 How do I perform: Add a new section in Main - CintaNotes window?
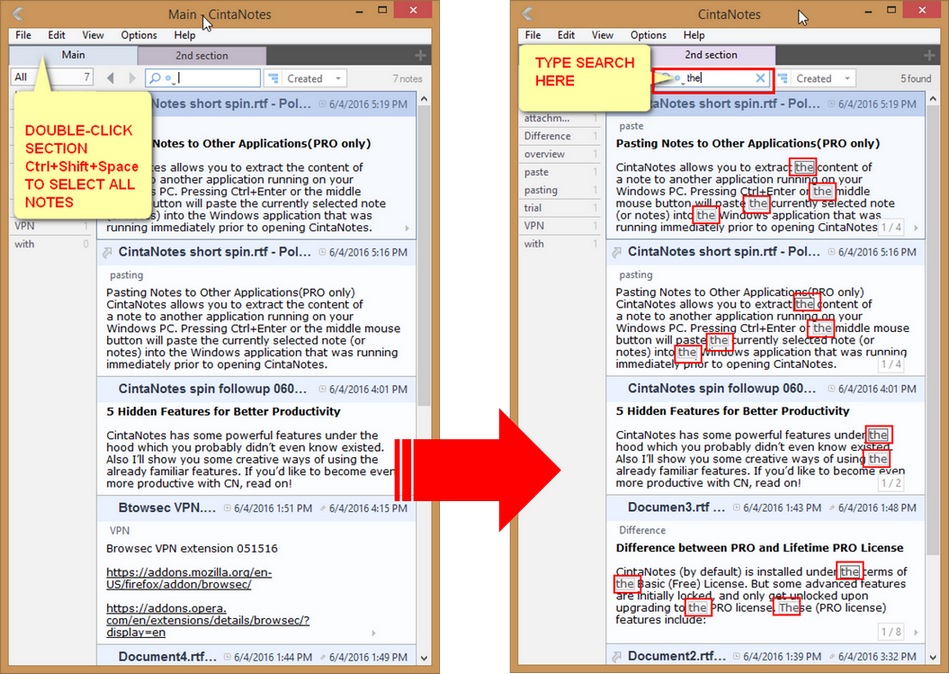pyautogui.click(x=421, y=56)
